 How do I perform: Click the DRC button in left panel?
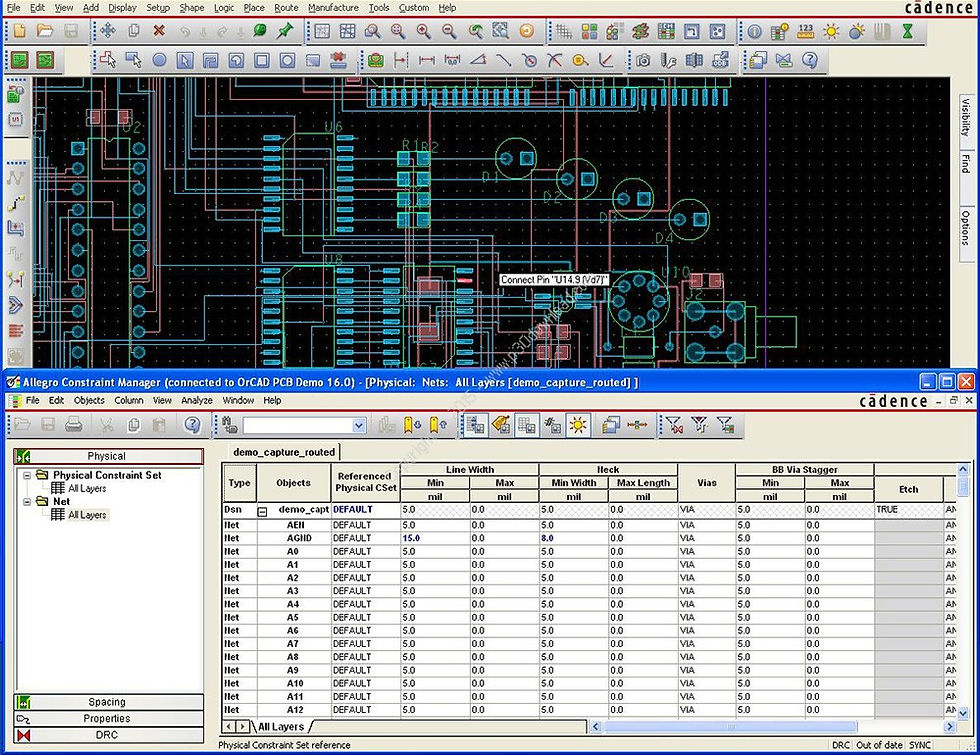[x=107, y=735]
